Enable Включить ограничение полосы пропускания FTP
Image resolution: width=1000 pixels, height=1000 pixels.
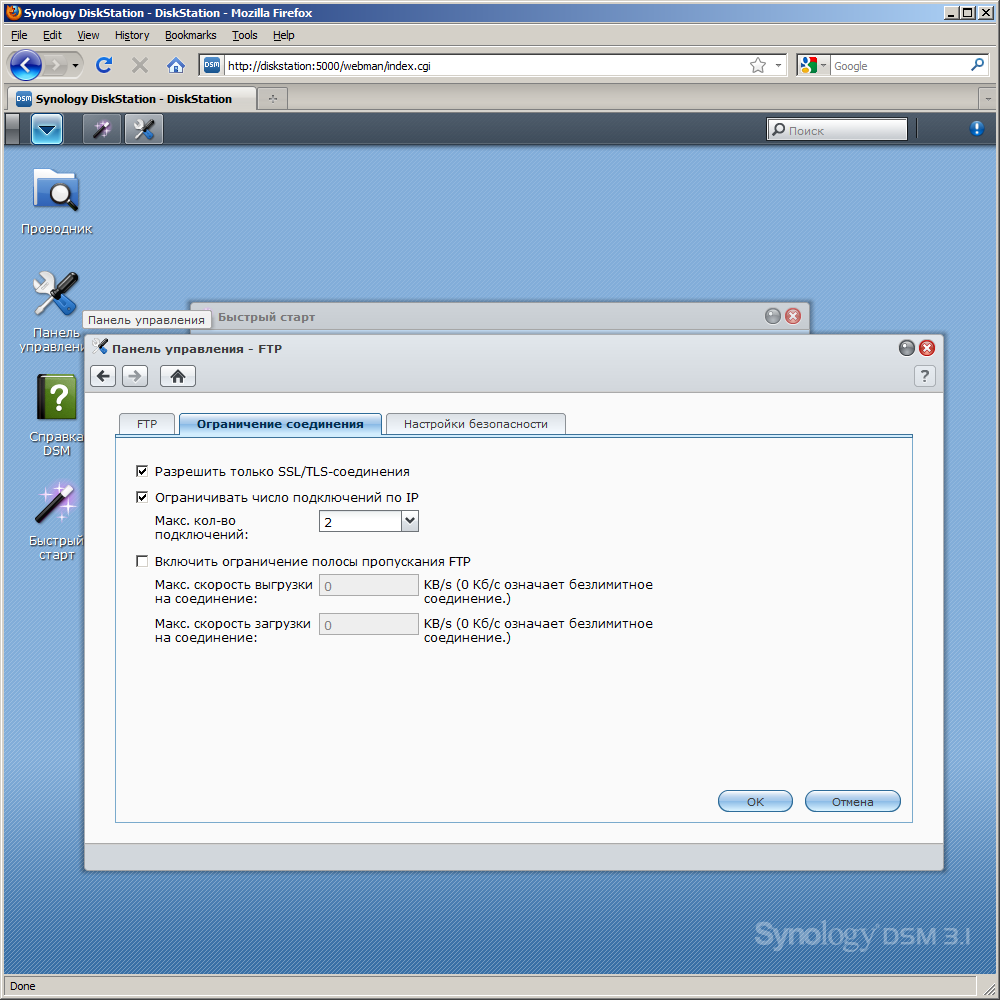point(142,561)
